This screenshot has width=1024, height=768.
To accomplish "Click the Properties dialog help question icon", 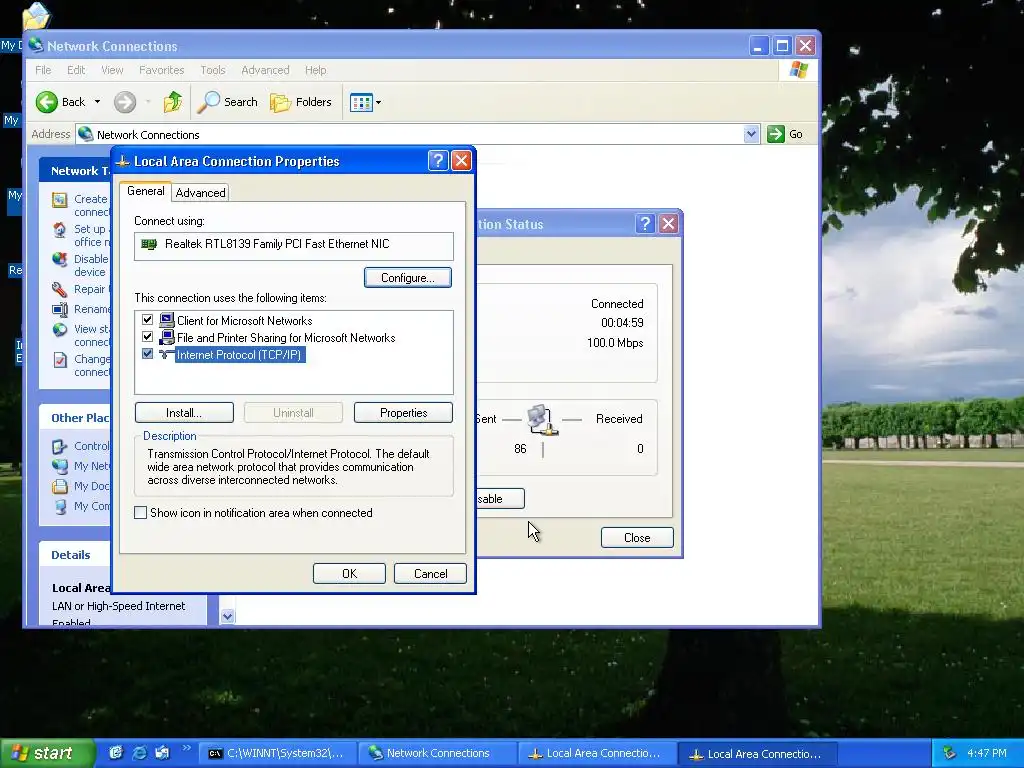I will (438, 161).
